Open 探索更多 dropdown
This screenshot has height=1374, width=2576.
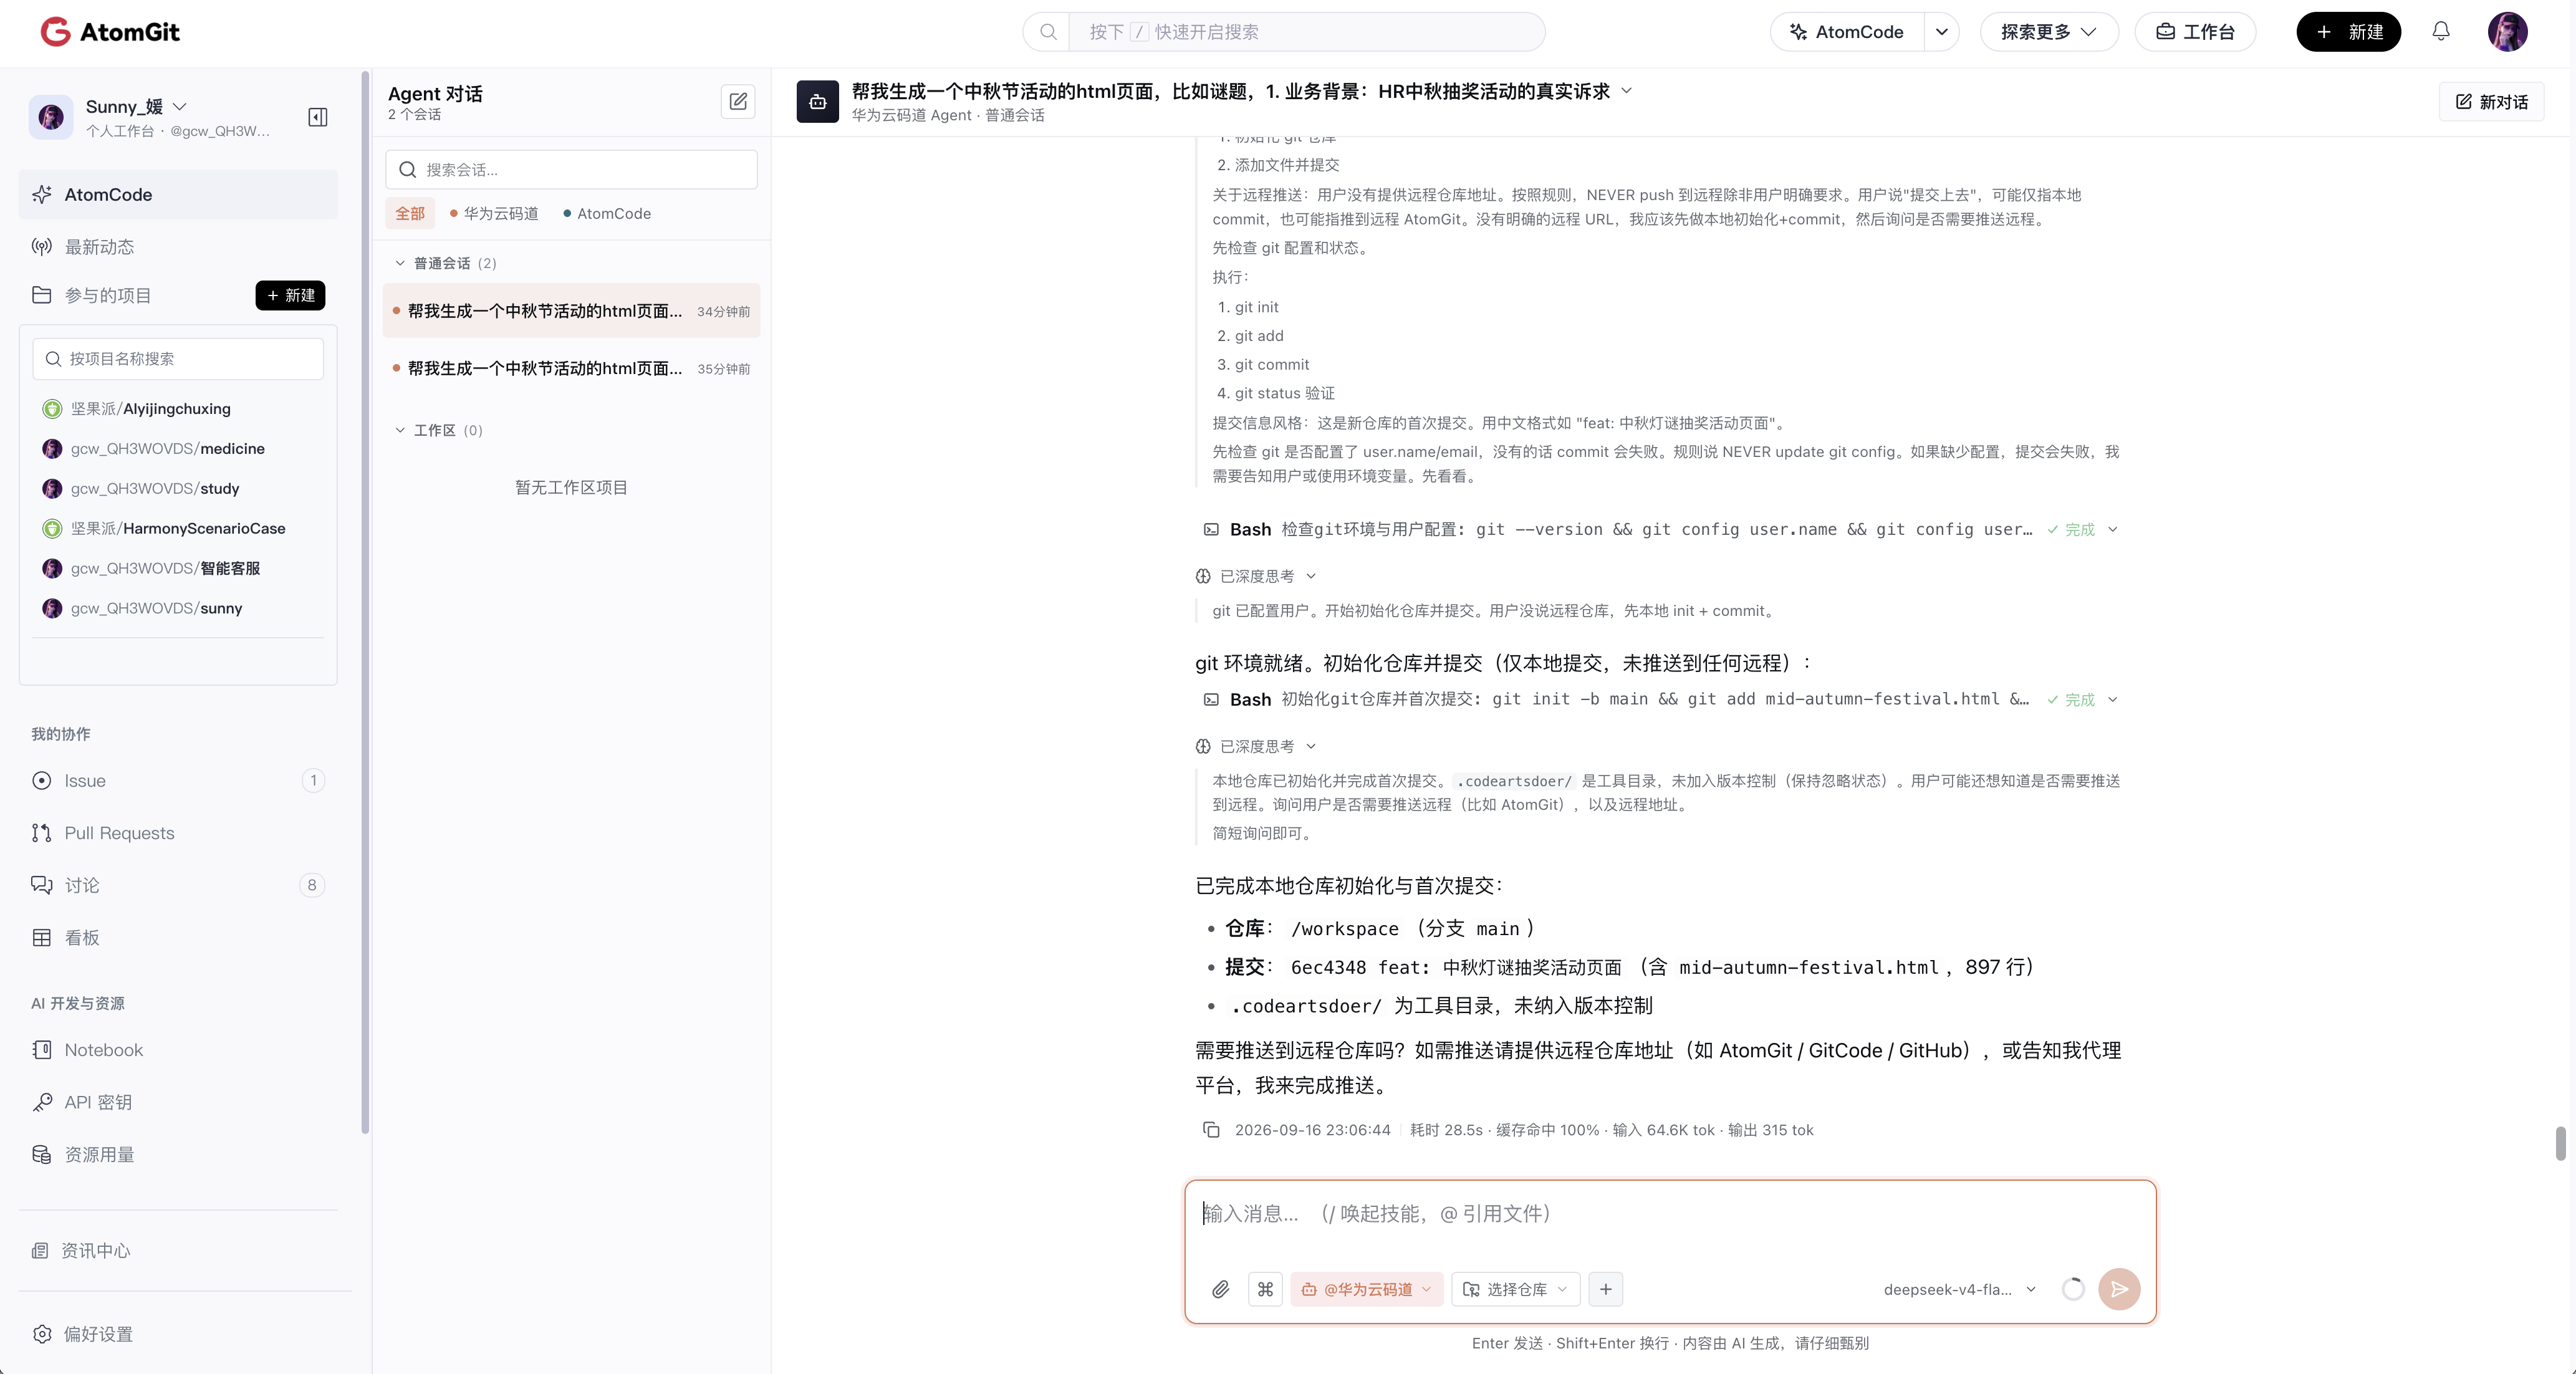click(2048, 32)
